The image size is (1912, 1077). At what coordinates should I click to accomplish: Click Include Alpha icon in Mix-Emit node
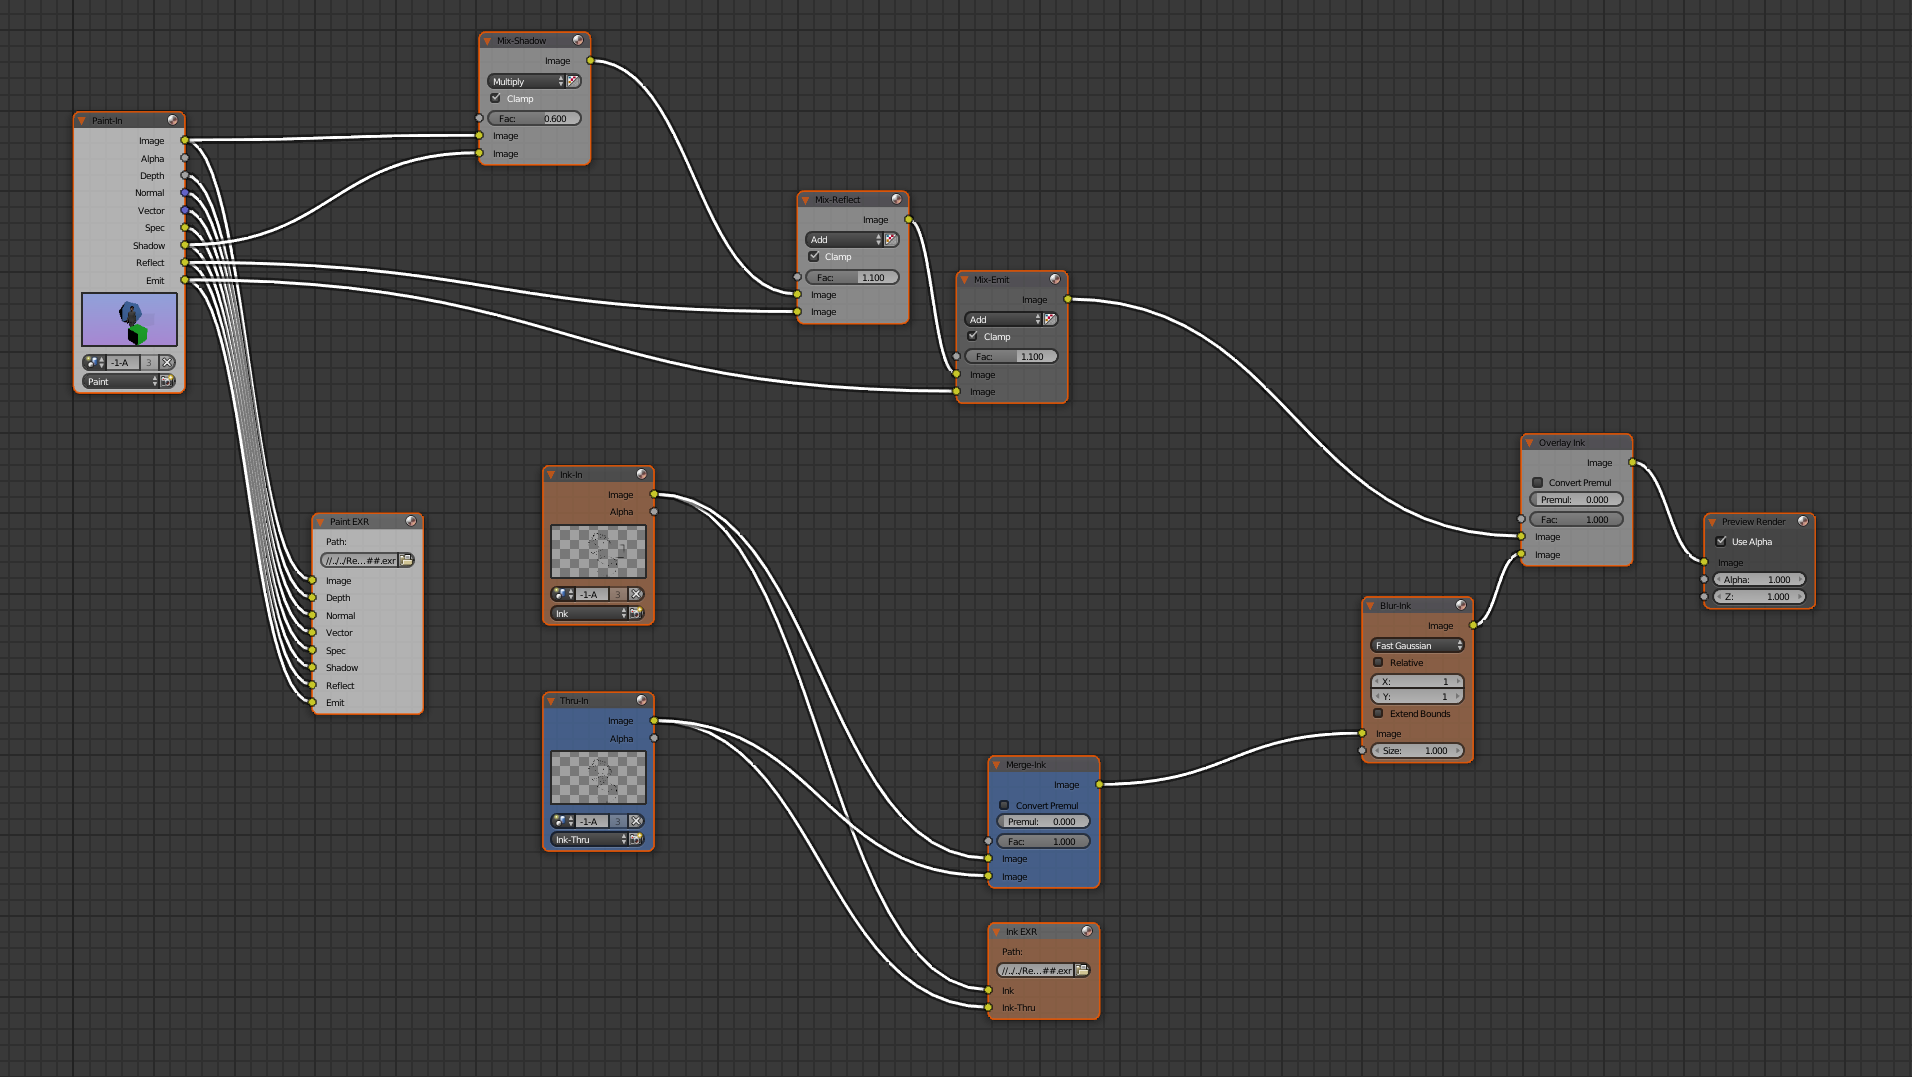(x=1050, y=319)
